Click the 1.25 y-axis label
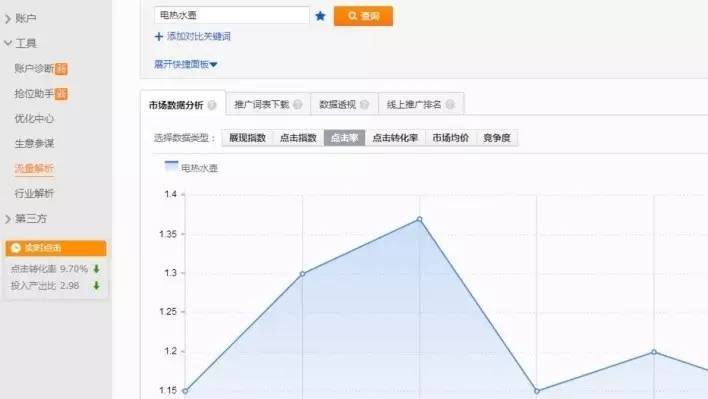 tap(168, 312)
